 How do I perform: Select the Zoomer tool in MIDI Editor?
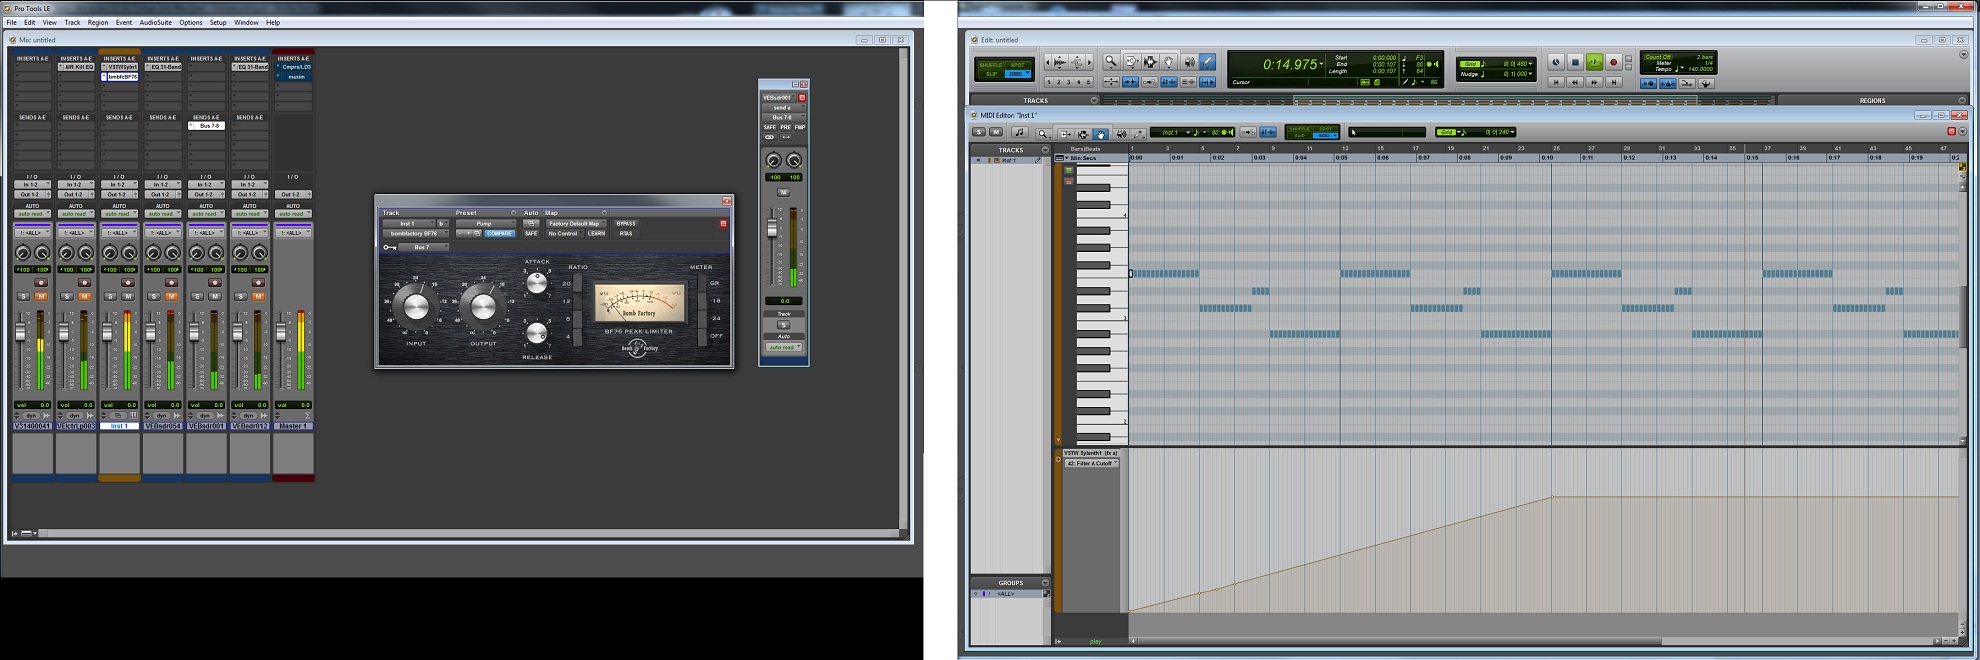[1043, 133]
